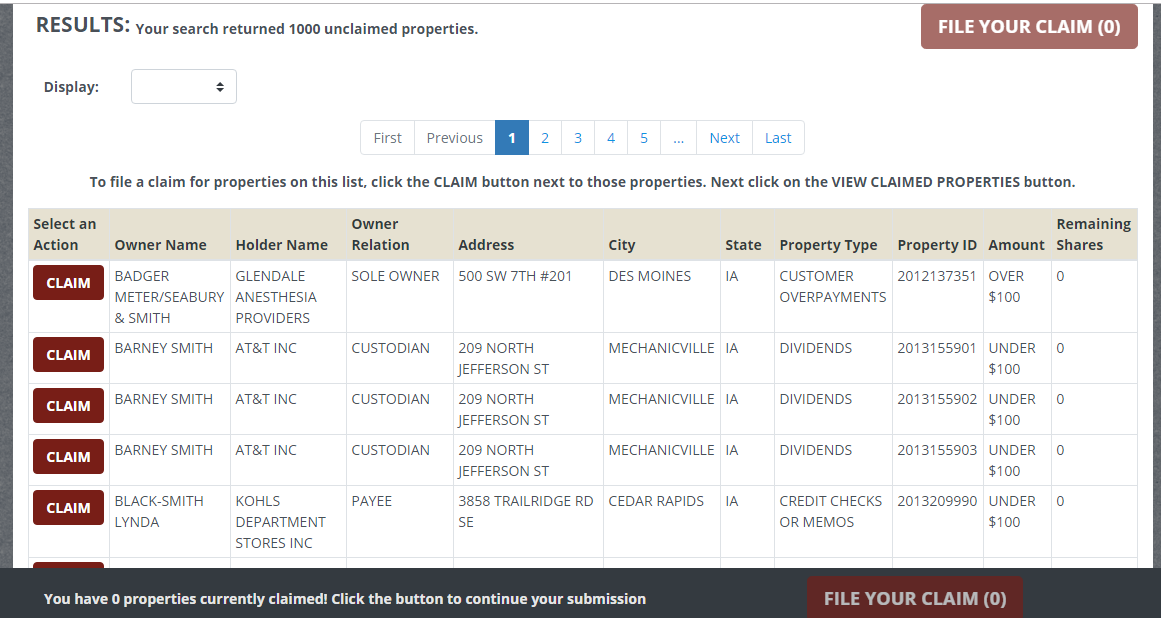
Task: Open page 2 of results
Action: [544, 137]
